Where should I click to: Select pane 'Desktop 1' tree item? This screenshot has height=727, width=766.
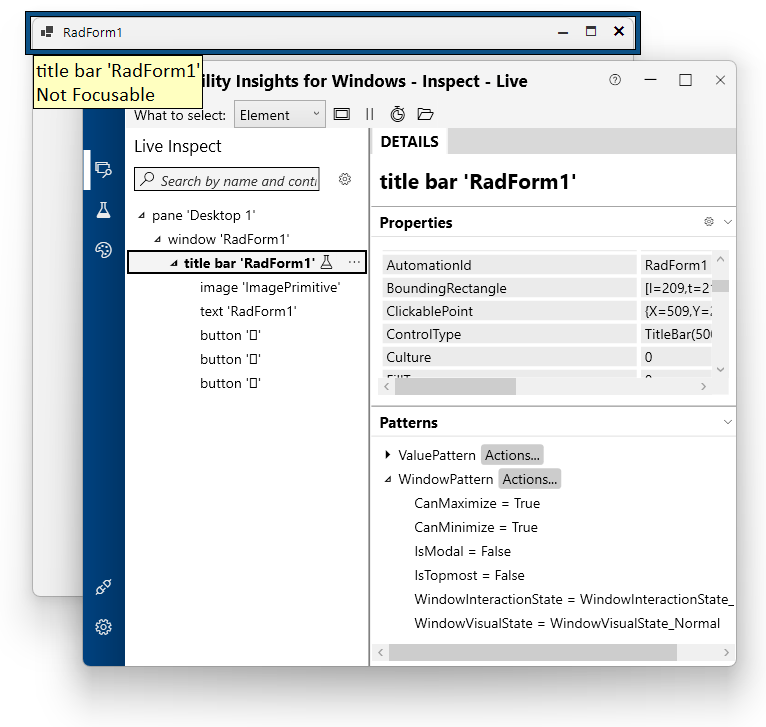click(204, 215)
